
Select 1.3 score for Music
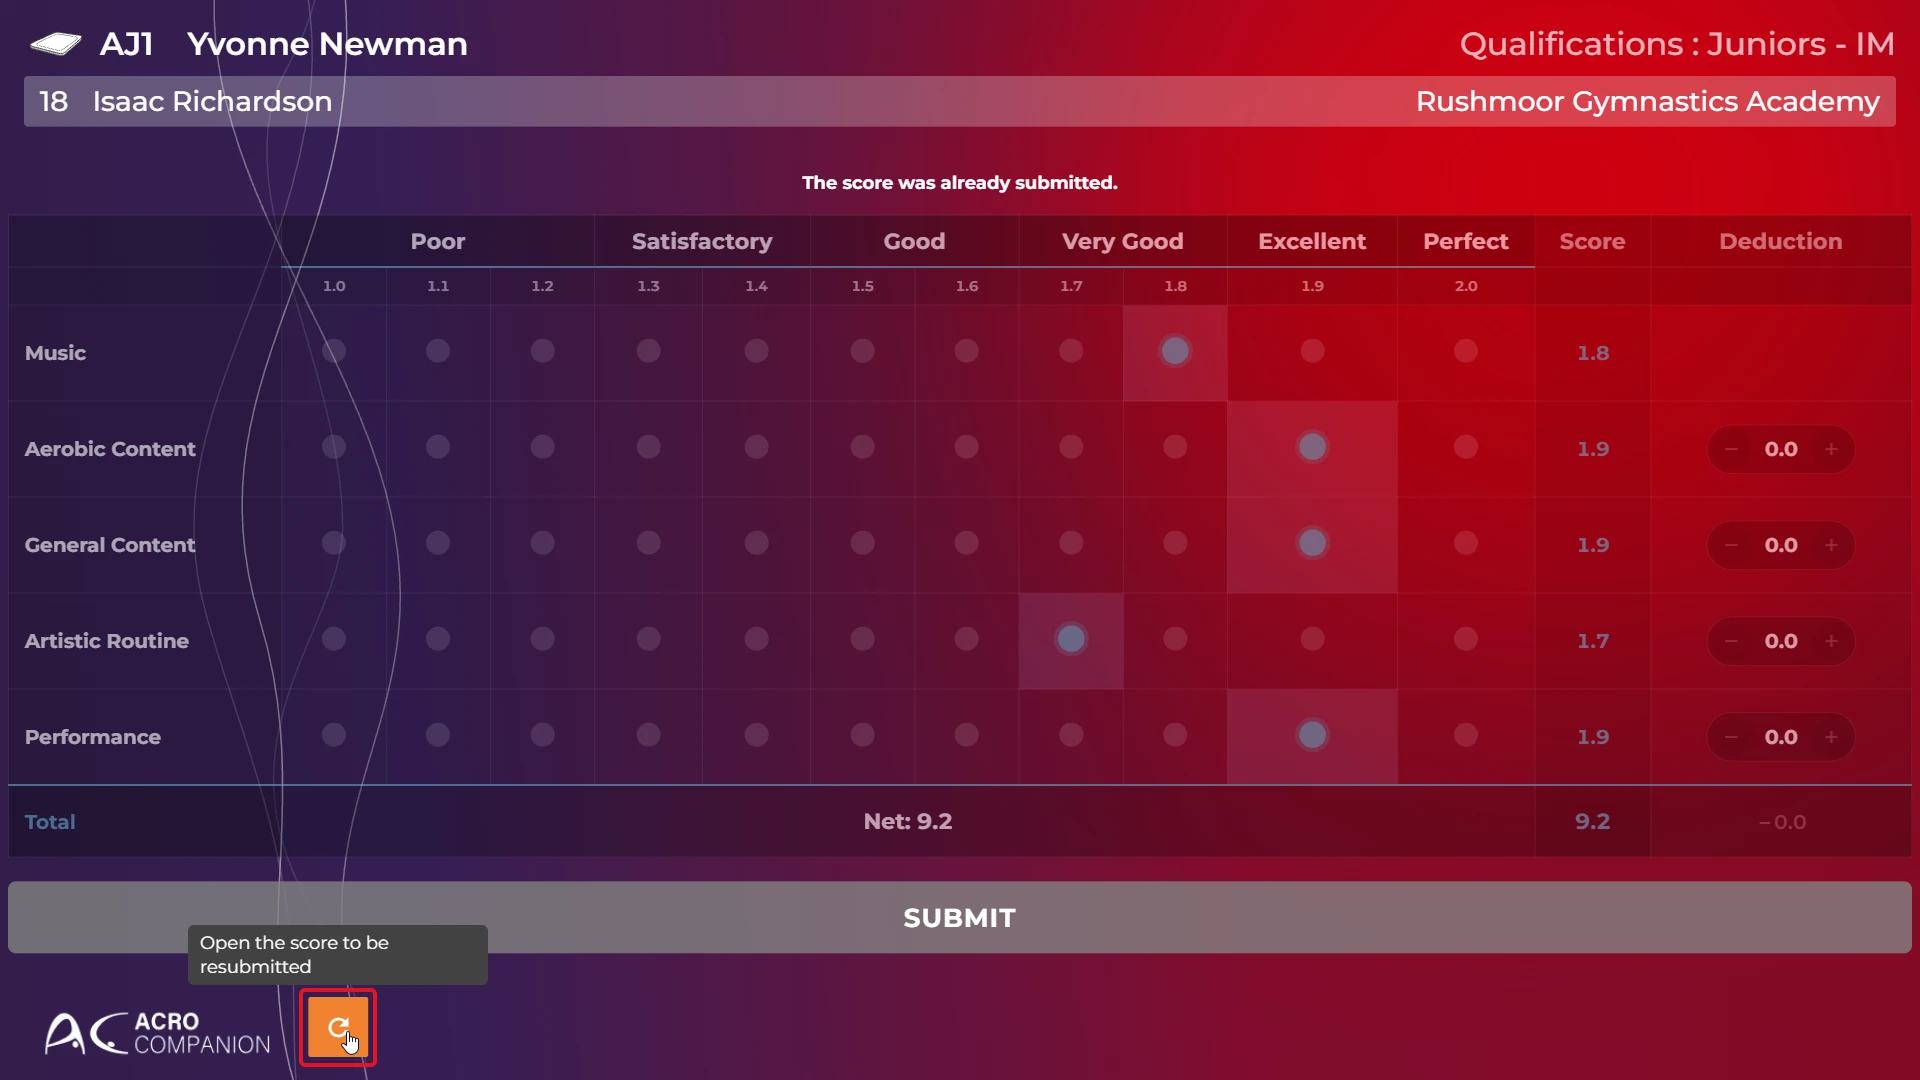(648, 351)
